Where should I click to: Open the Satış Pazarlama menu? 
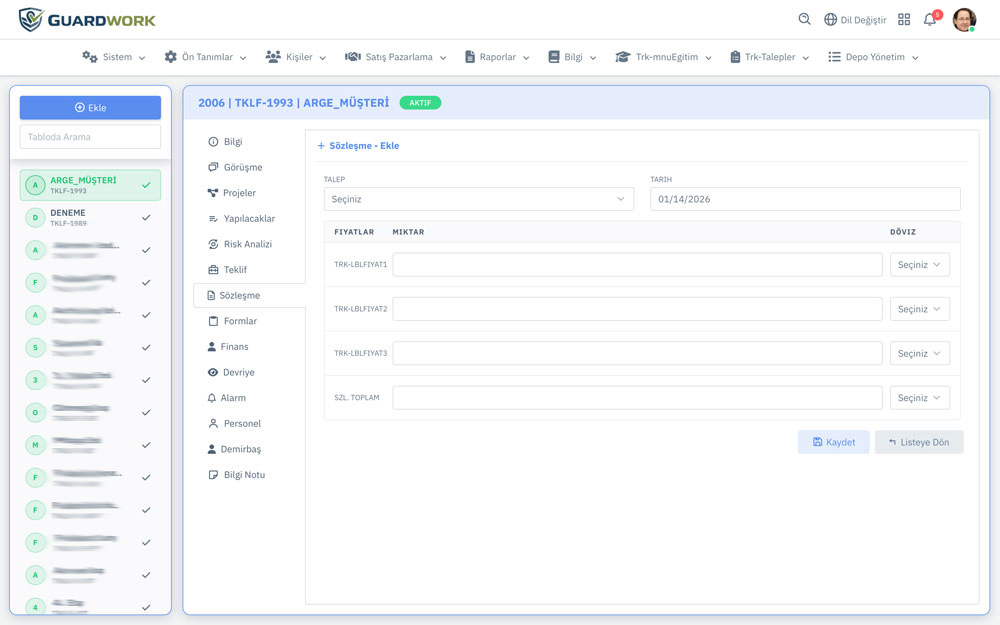(x=396, y=57)
